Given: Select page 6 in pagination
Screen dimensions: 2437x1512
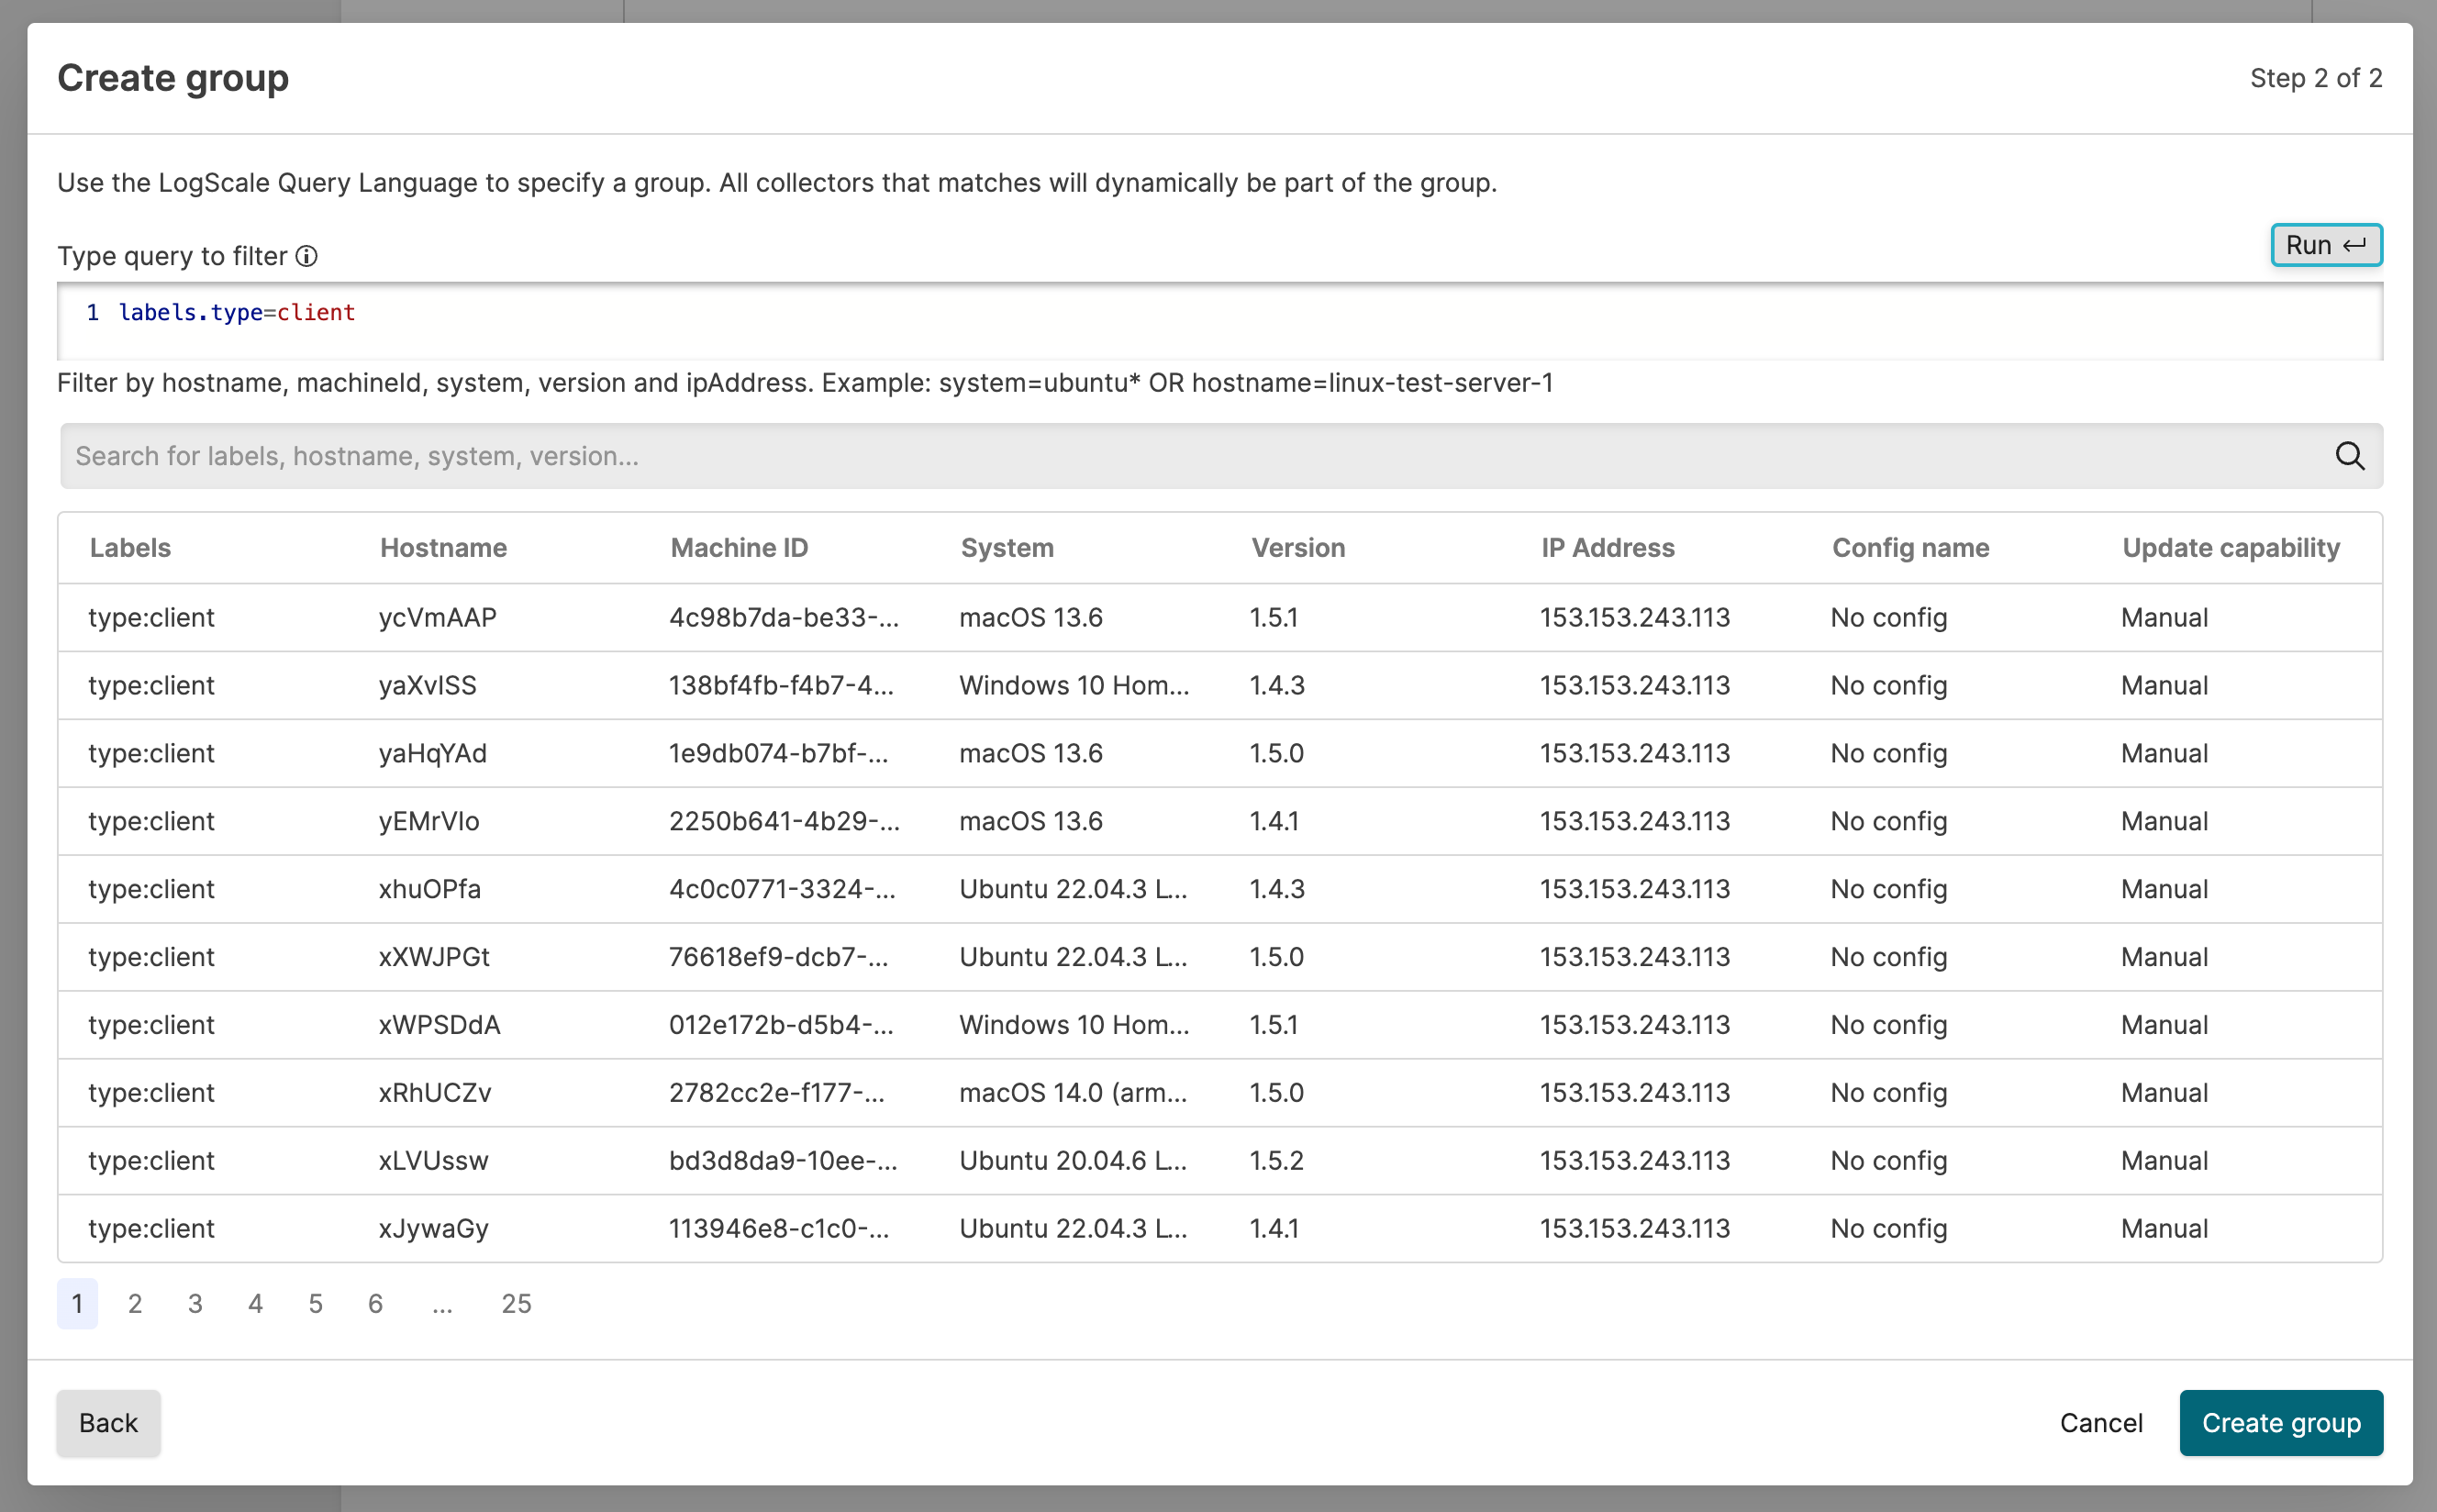Looking at the screenshot, I should 376,1303.
